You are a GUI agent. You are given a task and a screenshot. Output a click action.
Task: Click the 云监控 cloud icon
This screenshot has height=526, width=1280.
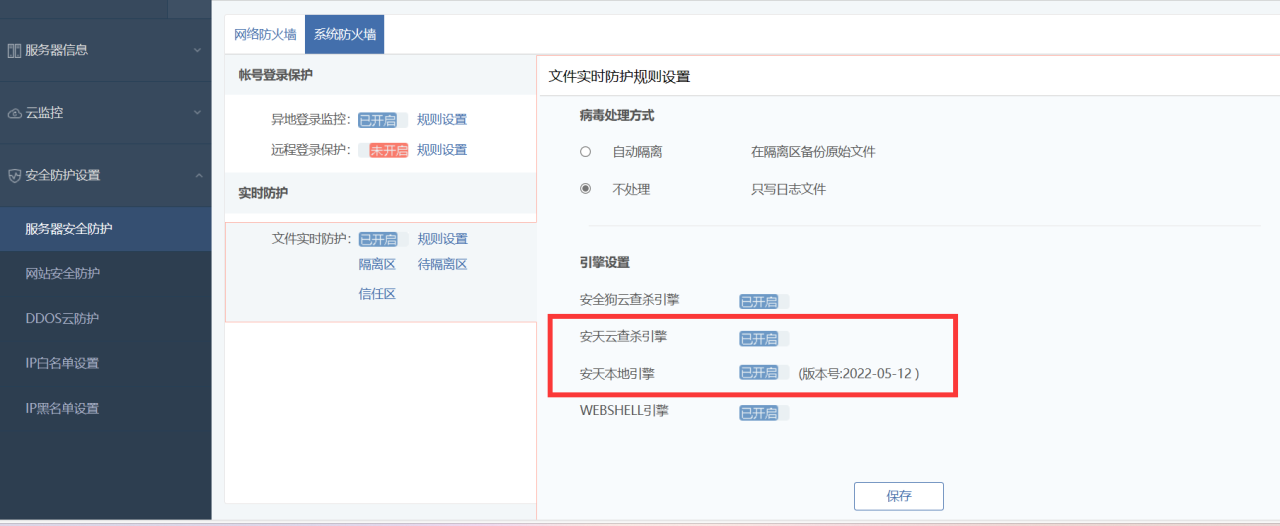14,113
